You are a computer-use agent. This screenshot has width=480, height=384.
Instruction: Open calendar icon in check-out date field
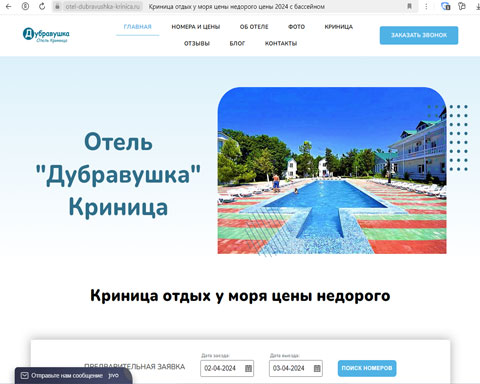click(317, 368)
